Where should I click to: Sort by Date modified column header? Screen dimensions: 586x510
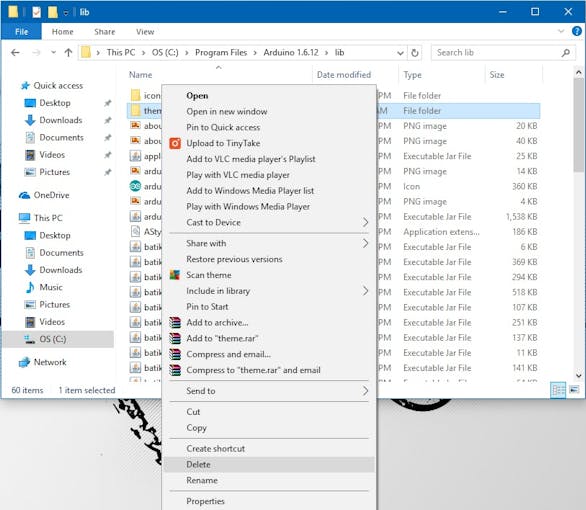344,75
